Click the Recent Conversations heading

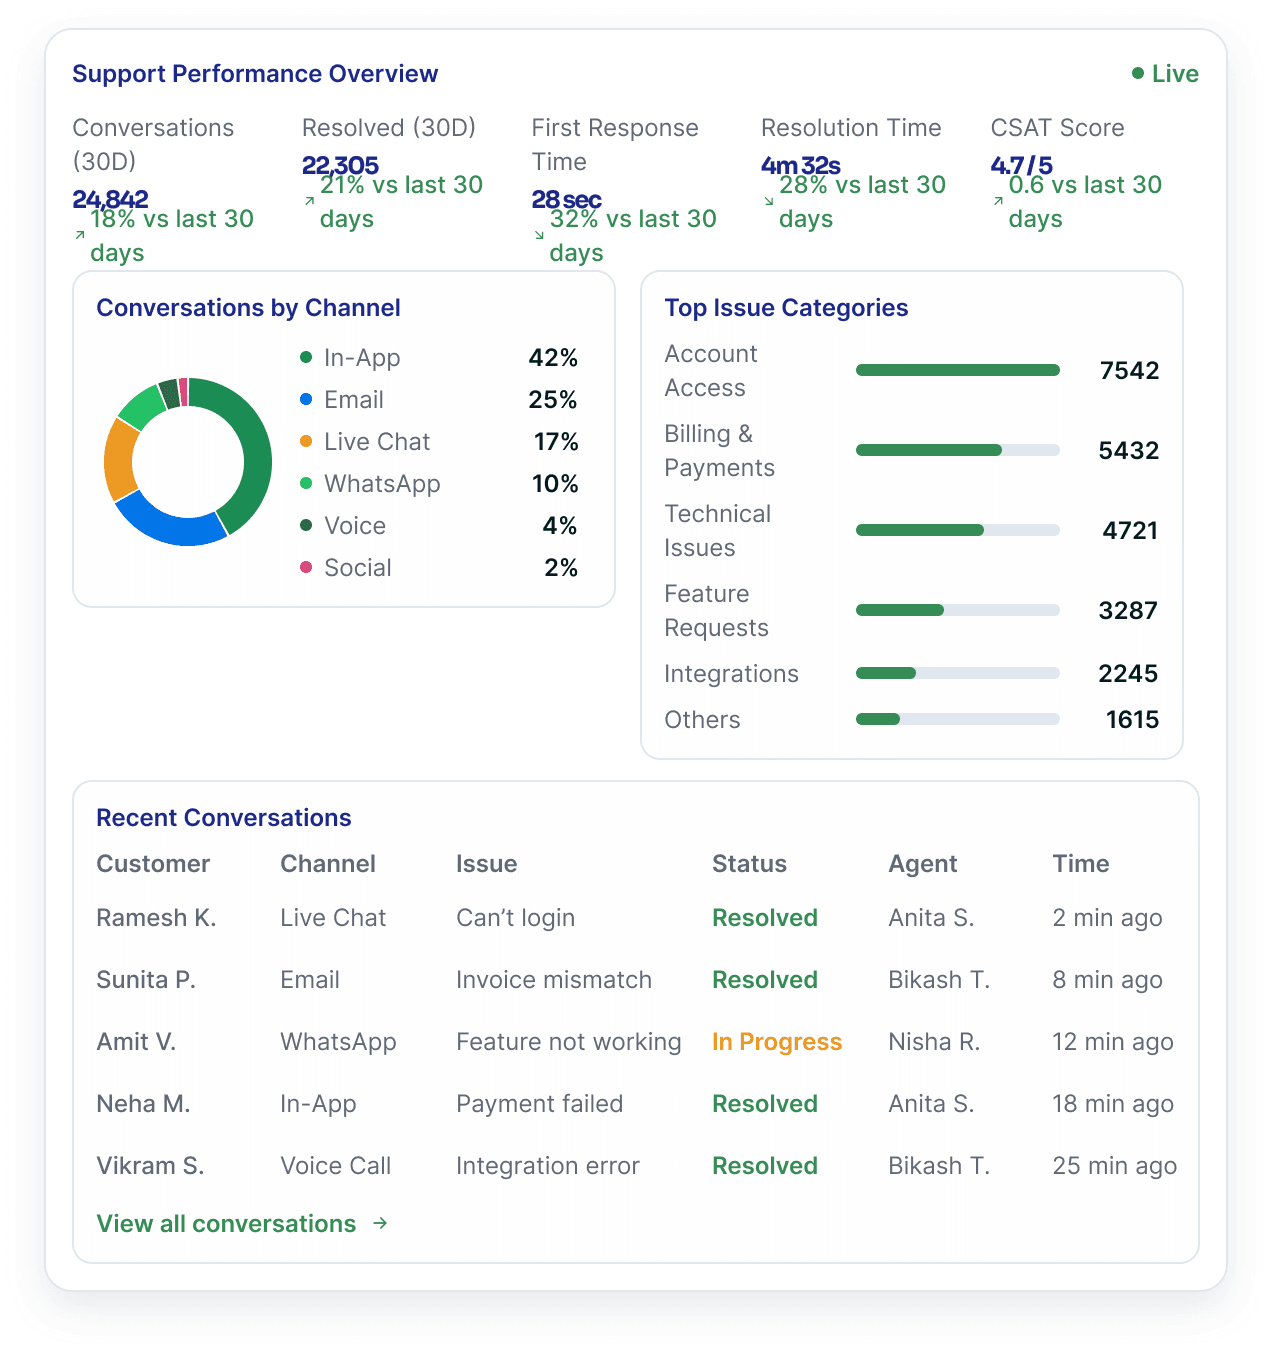(224, 817)
